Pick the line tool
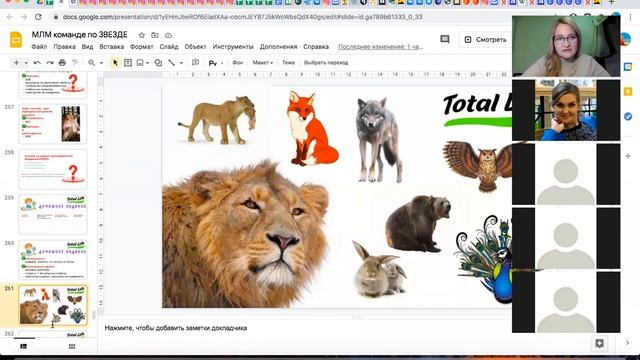 click(171, 63)
